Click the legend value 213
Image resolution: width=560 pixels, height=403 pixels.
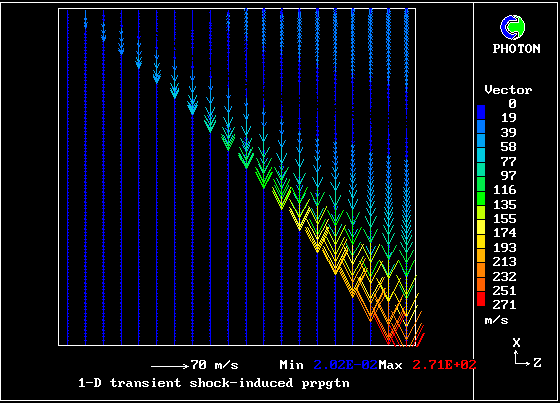click(505, 262)
